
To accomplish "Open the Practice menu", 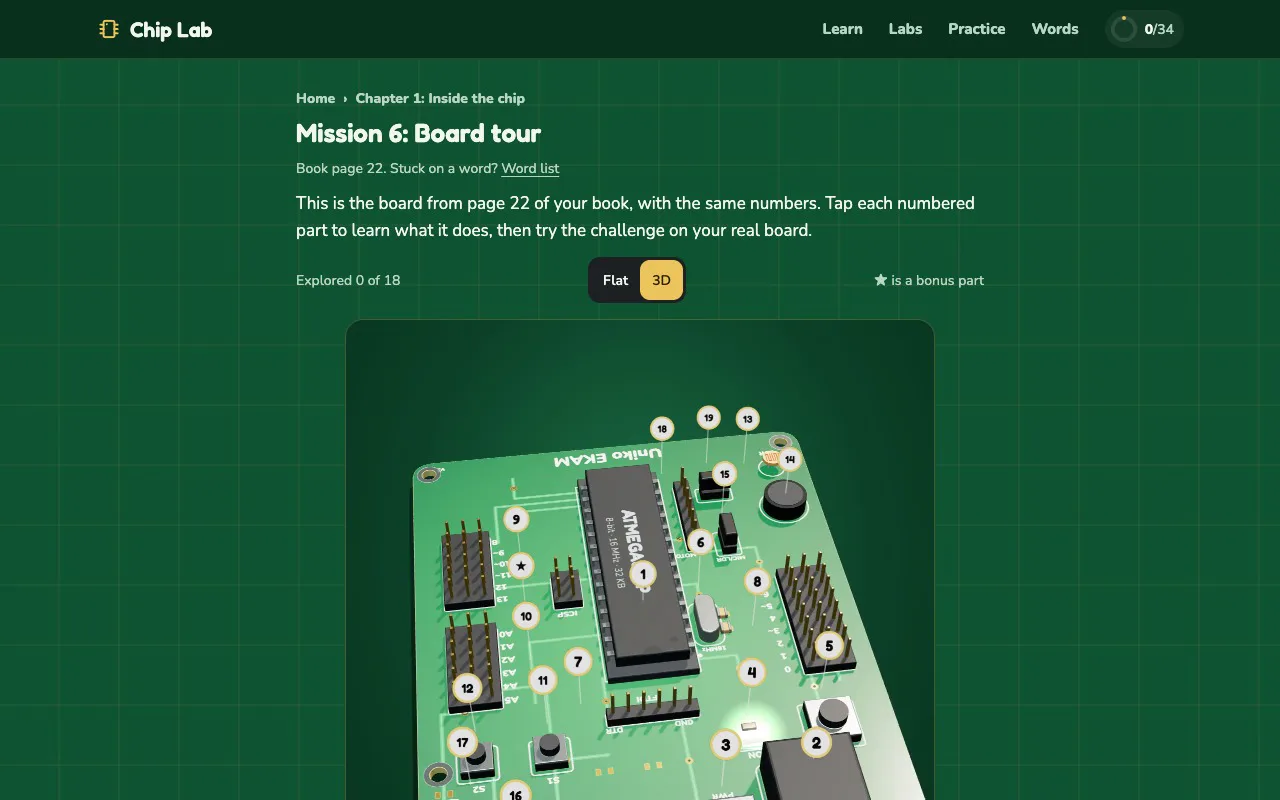I will click(x=976, y=29).
